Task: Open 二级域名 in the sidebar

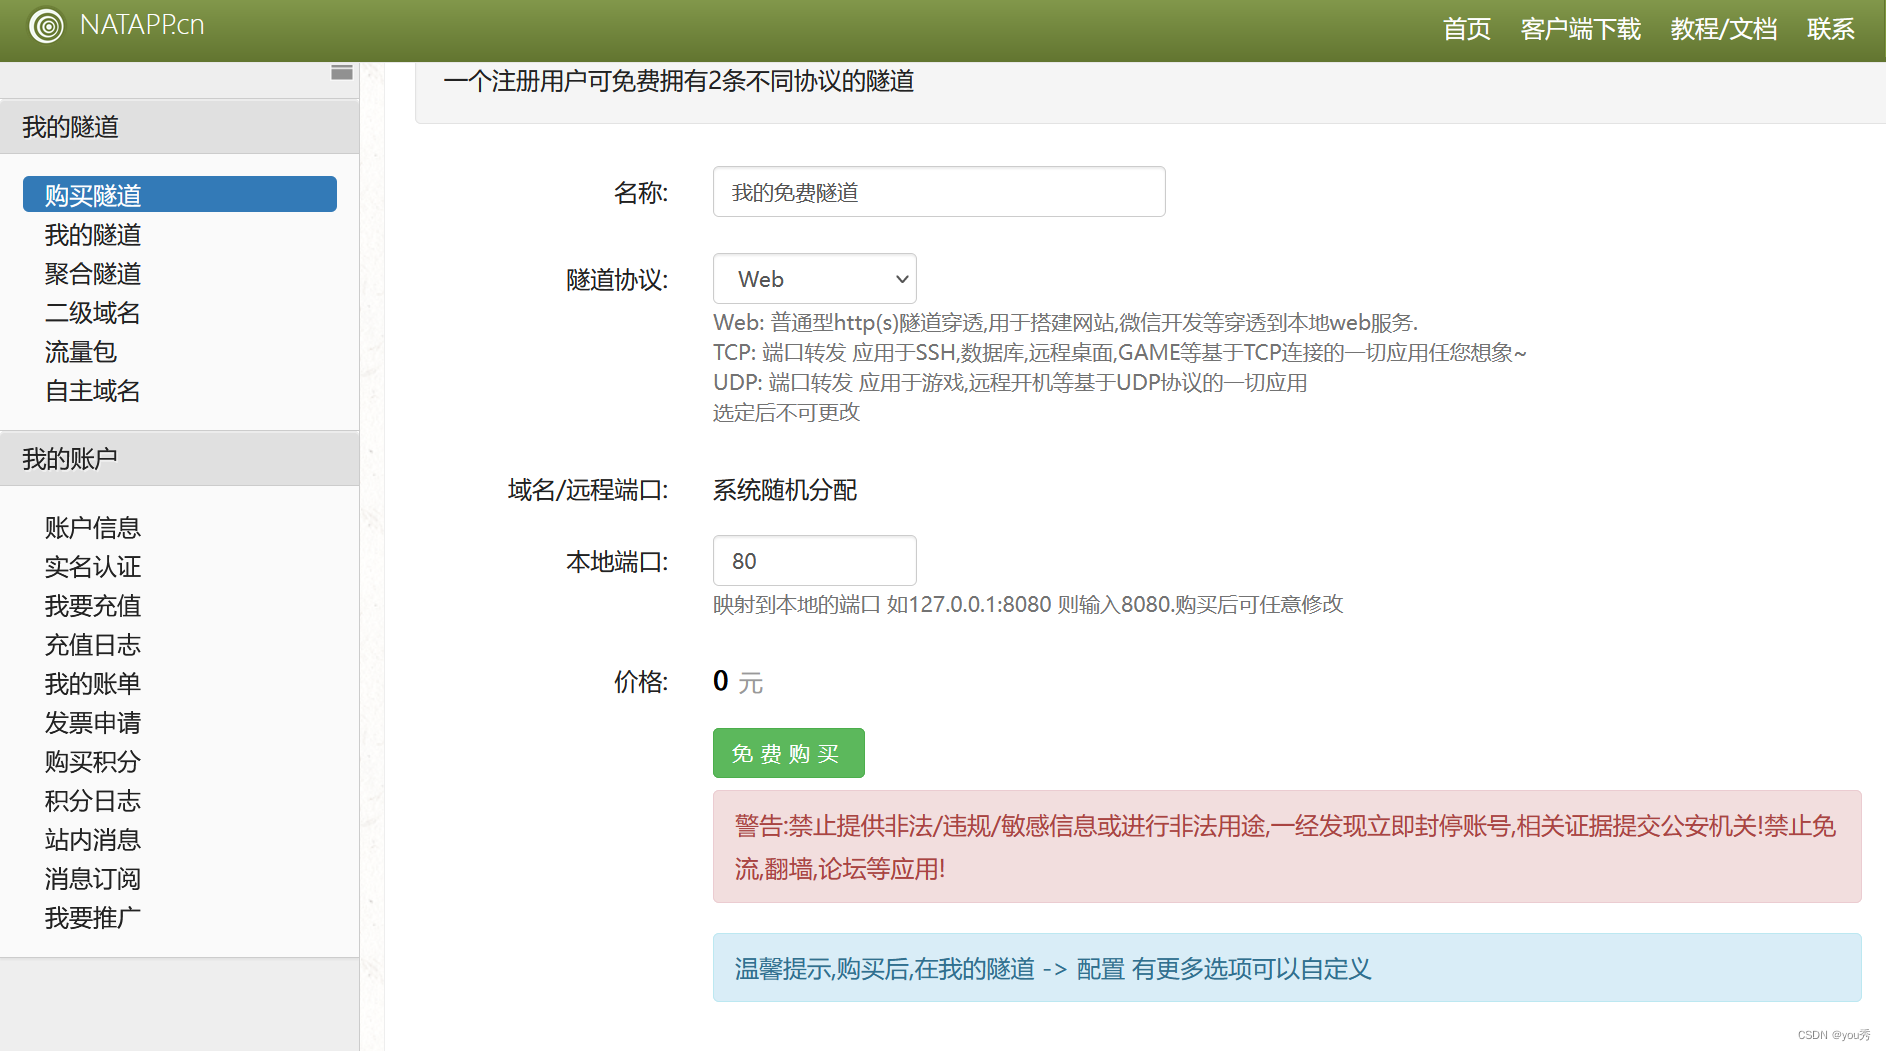Action: (x=93, y=313)
